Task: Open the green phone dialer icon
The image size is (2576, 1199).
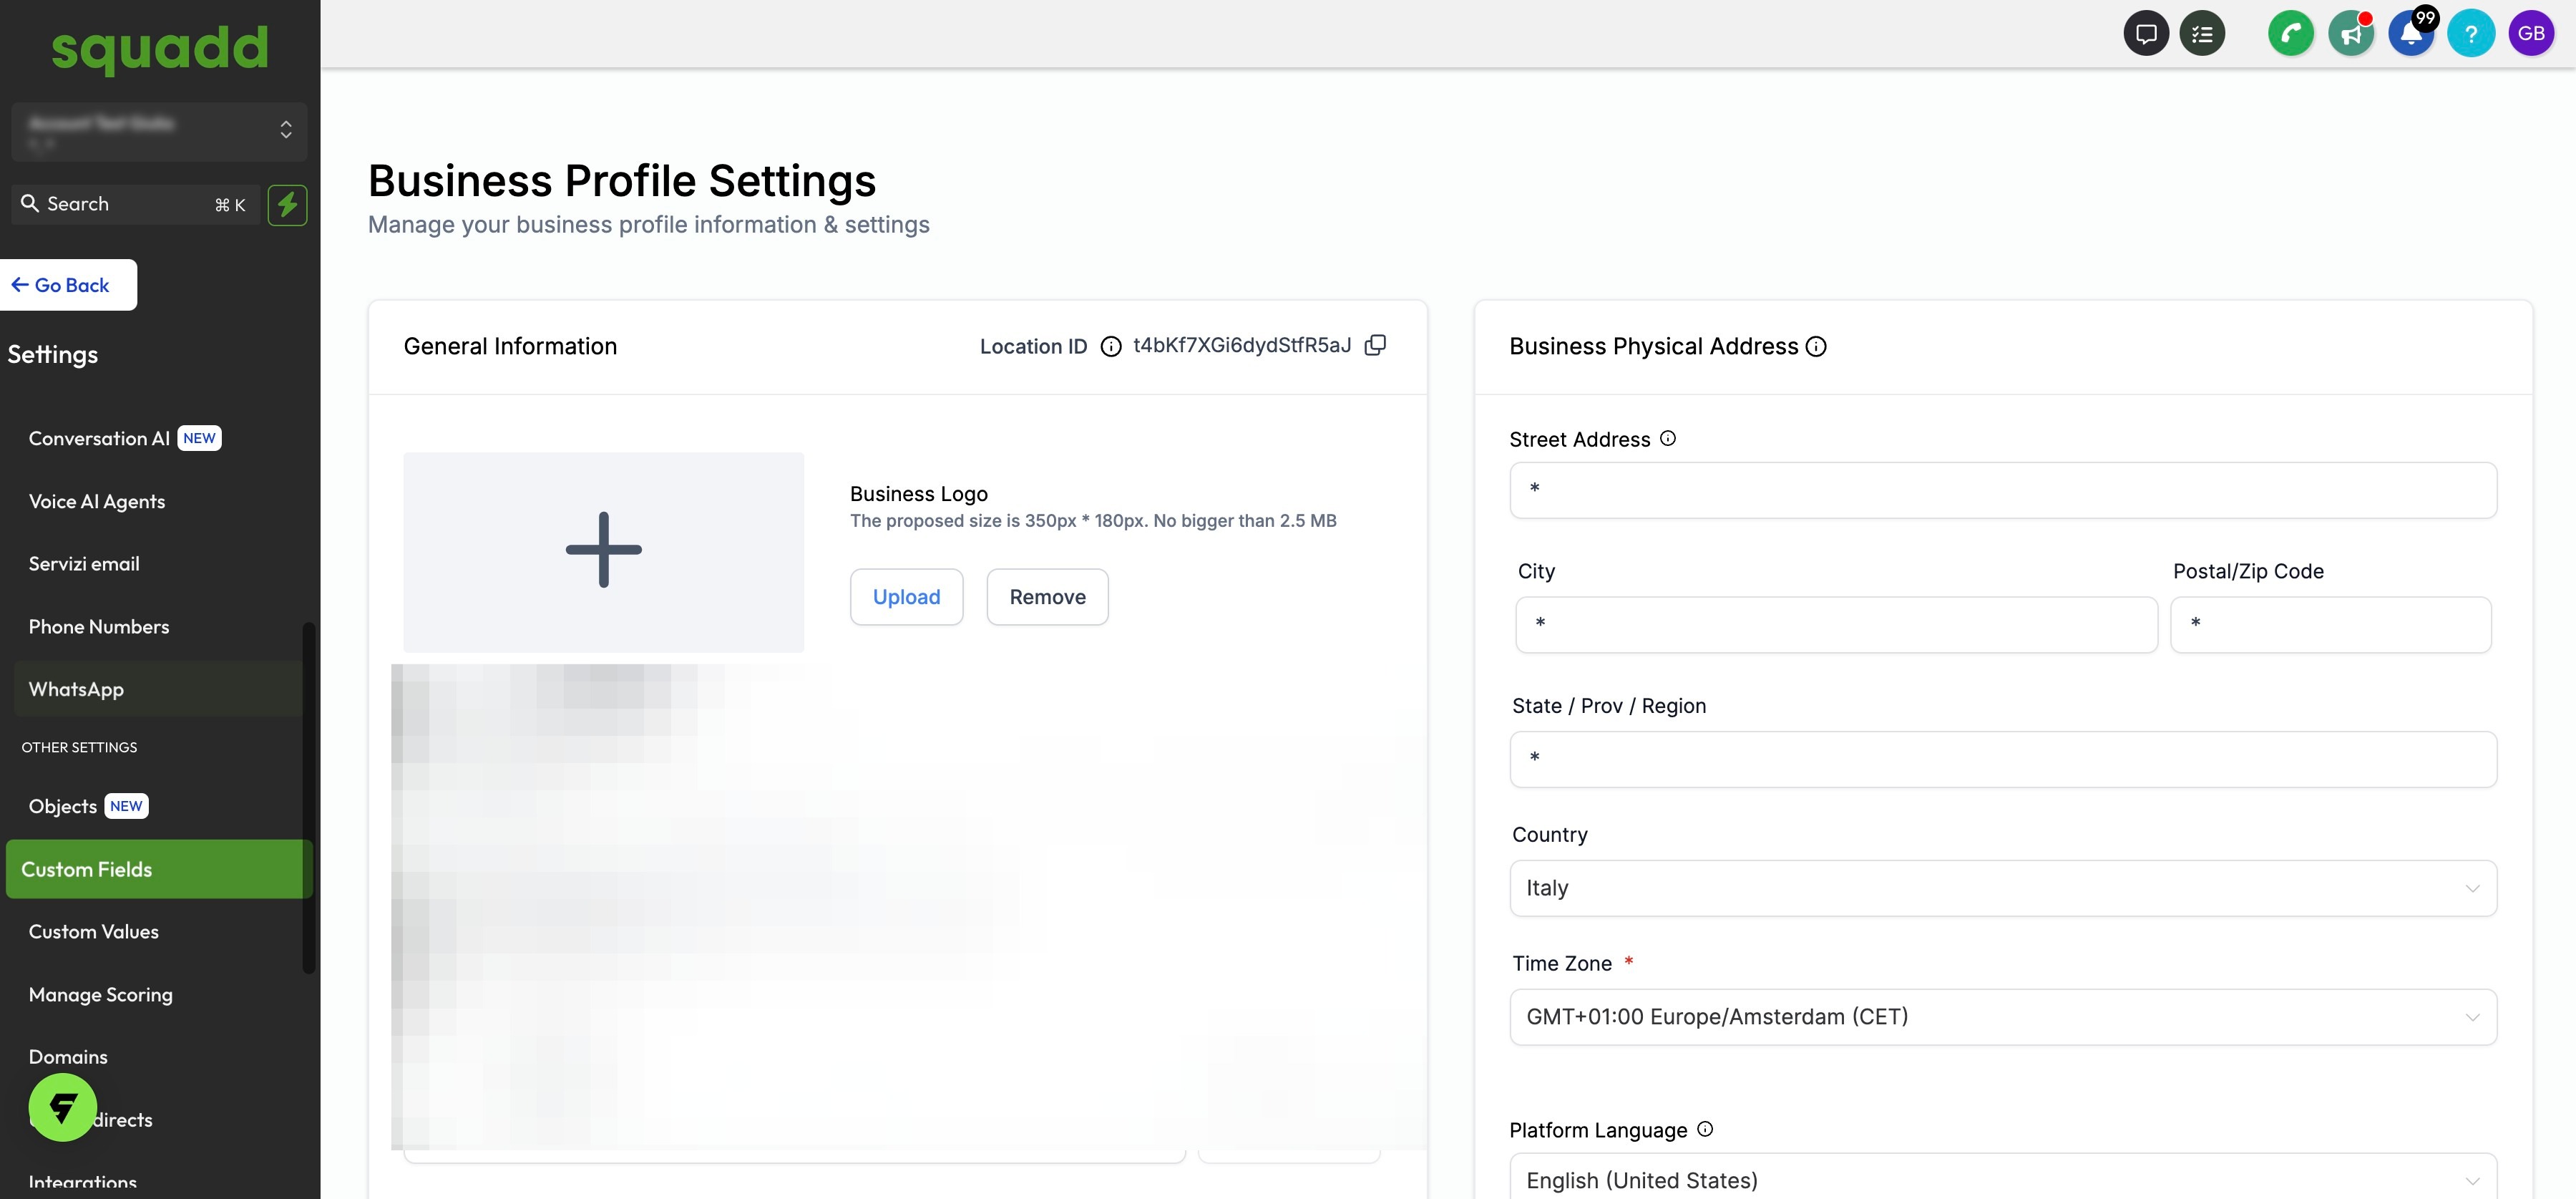Action: 2290,34
